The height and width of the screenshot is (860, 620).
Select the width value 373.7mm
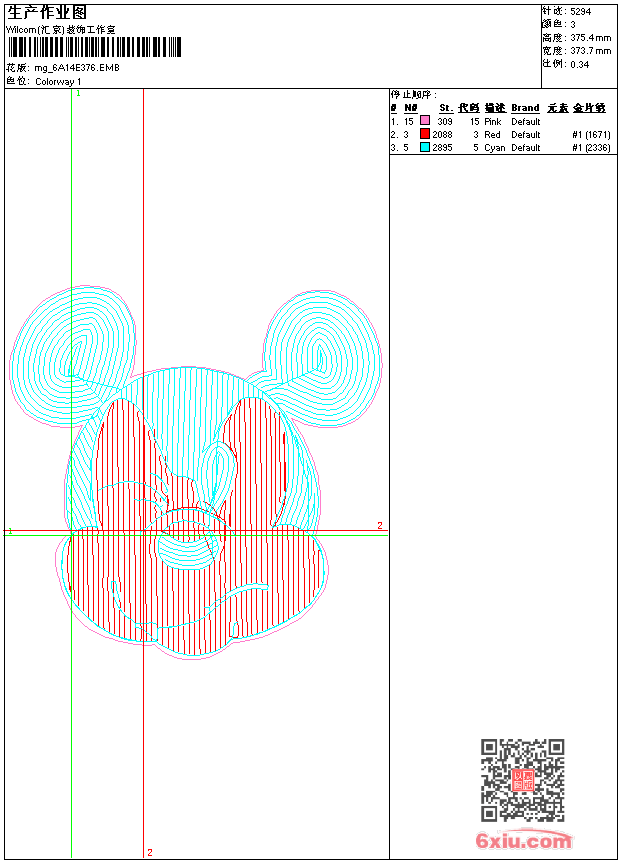pyautogui.click(x=590, y=51)
